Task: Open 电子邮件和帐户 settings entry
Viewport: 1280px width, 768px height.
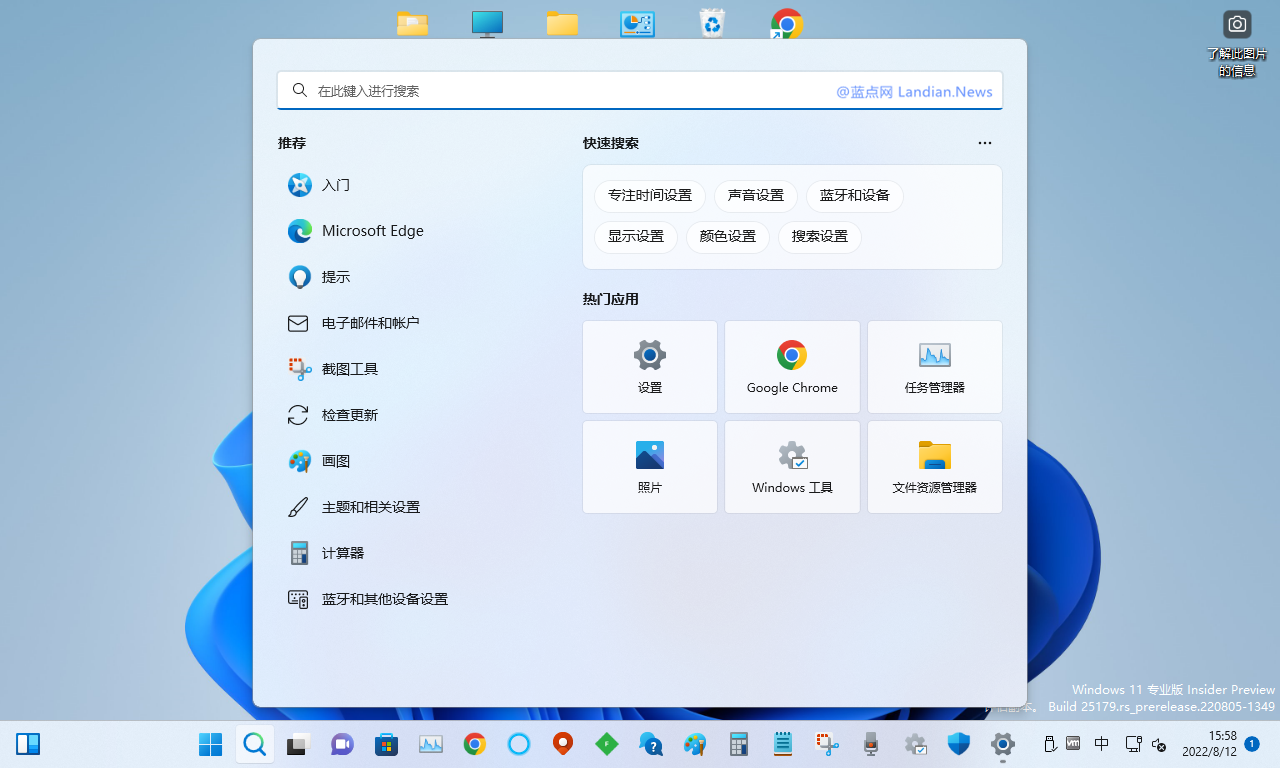Action: (x=420, y=323)
